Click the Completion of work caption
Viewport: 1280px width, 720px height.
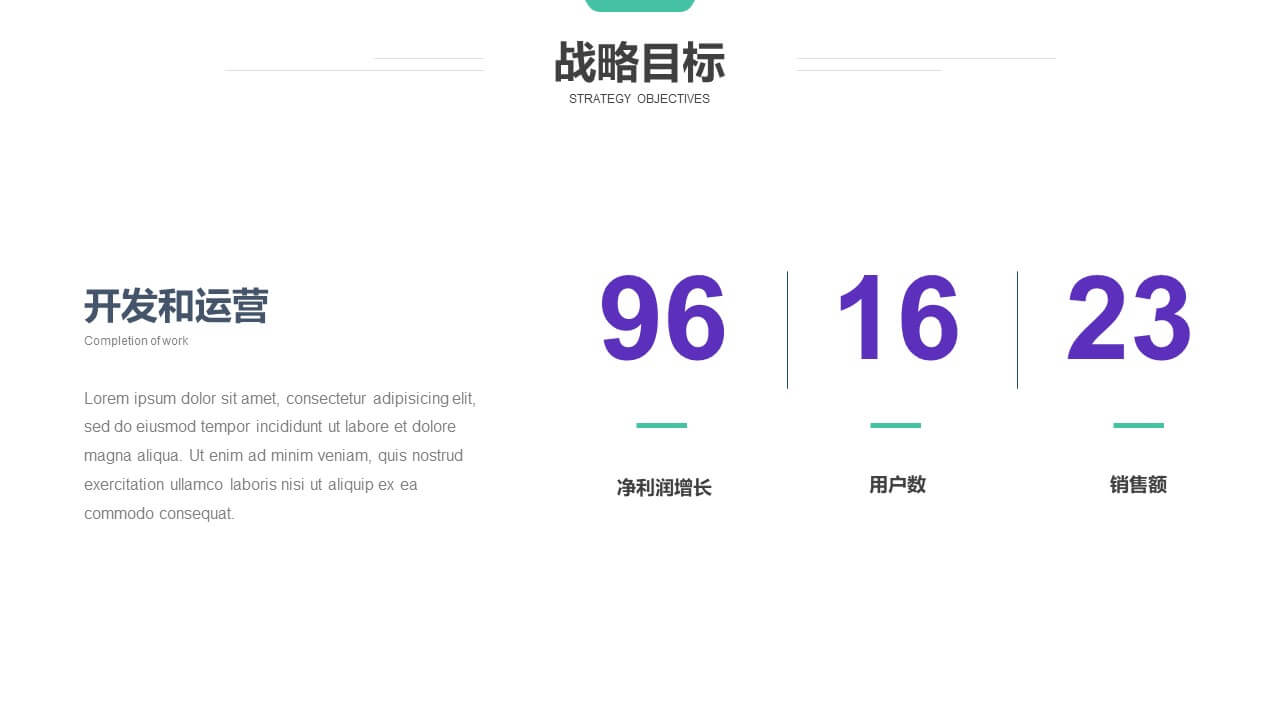point(136,341)
